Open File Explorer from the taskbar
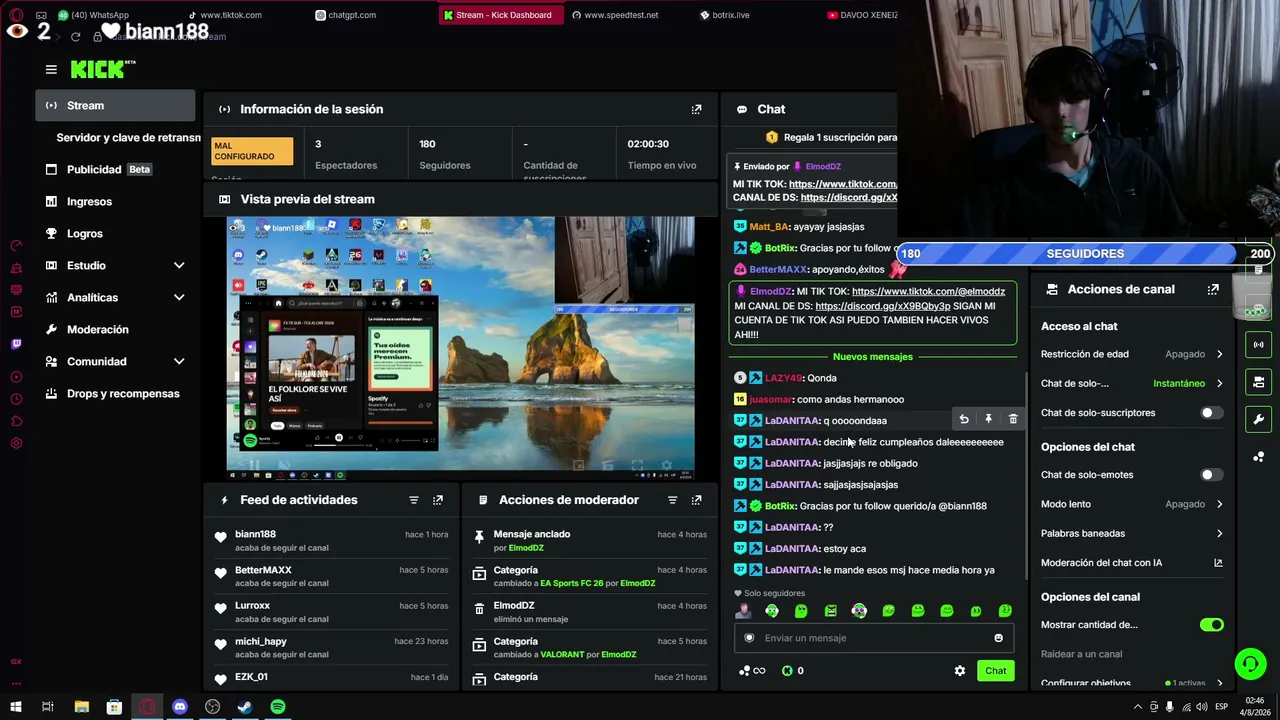 coord(82,707)
